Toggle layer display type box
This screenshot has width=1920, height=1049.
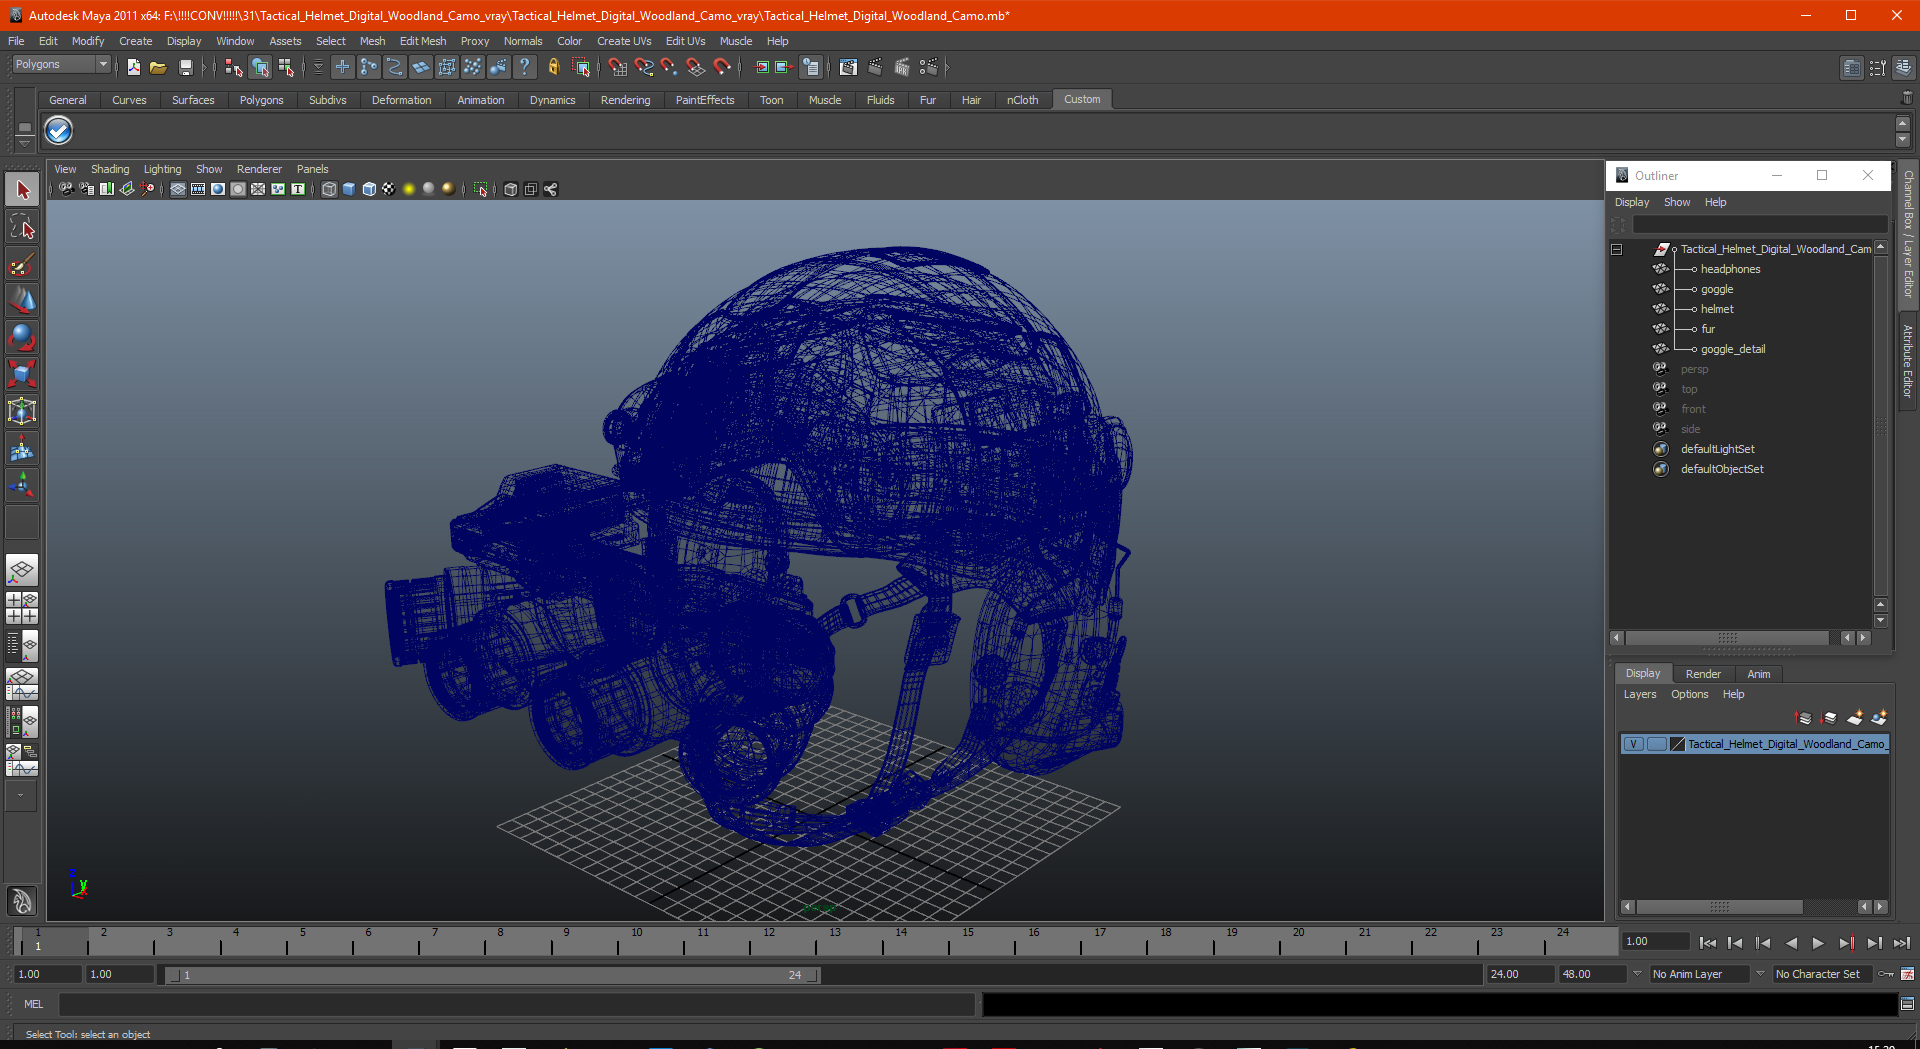(x=1656, y=744)
